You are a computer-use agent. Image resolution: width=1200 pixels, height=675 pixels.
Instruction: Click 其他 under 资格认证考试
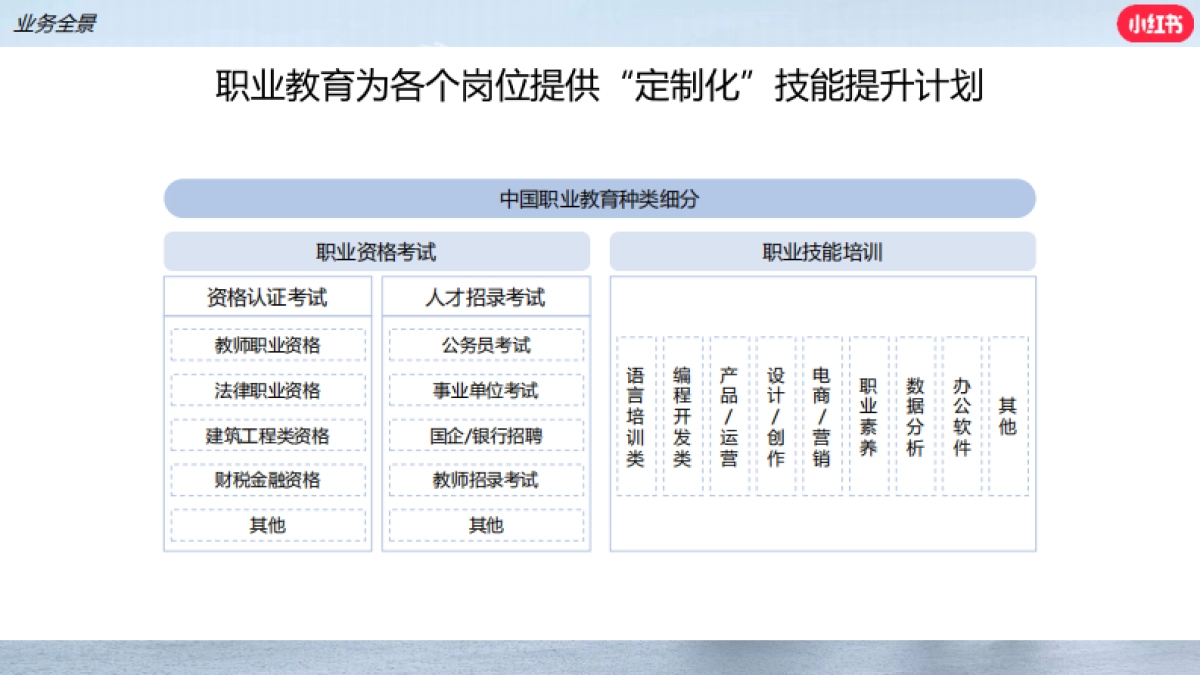click(x=267, y=524)
